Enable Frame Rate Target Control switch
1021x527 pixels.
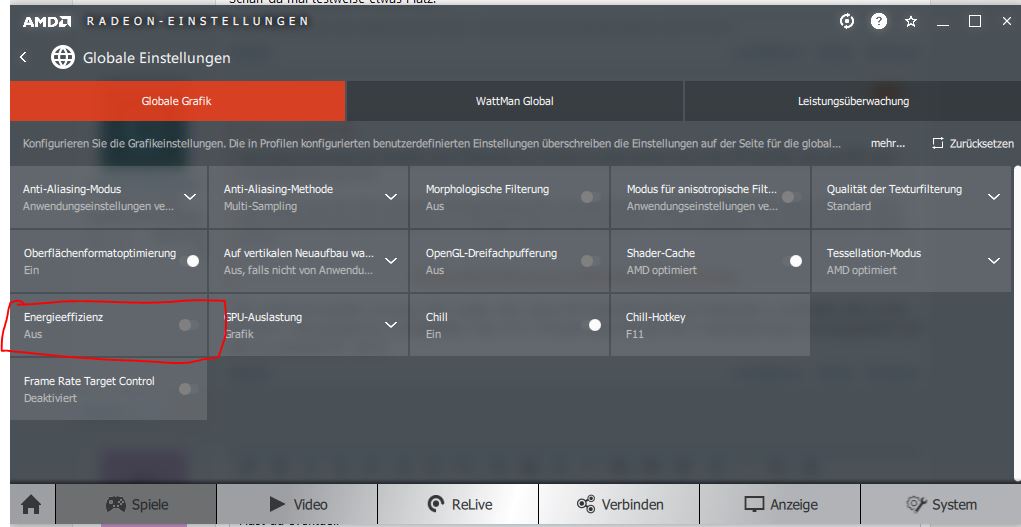coord(188,389)
